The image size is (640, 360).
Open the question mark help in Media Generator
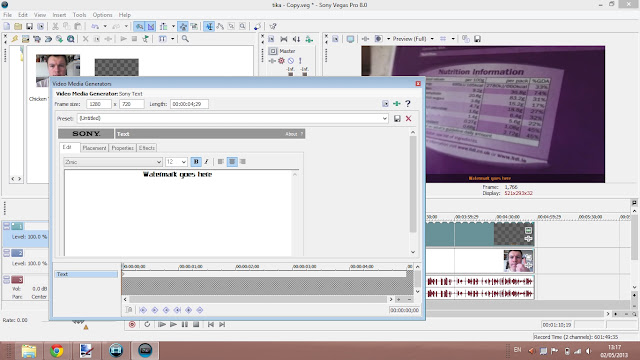(407, 104)
